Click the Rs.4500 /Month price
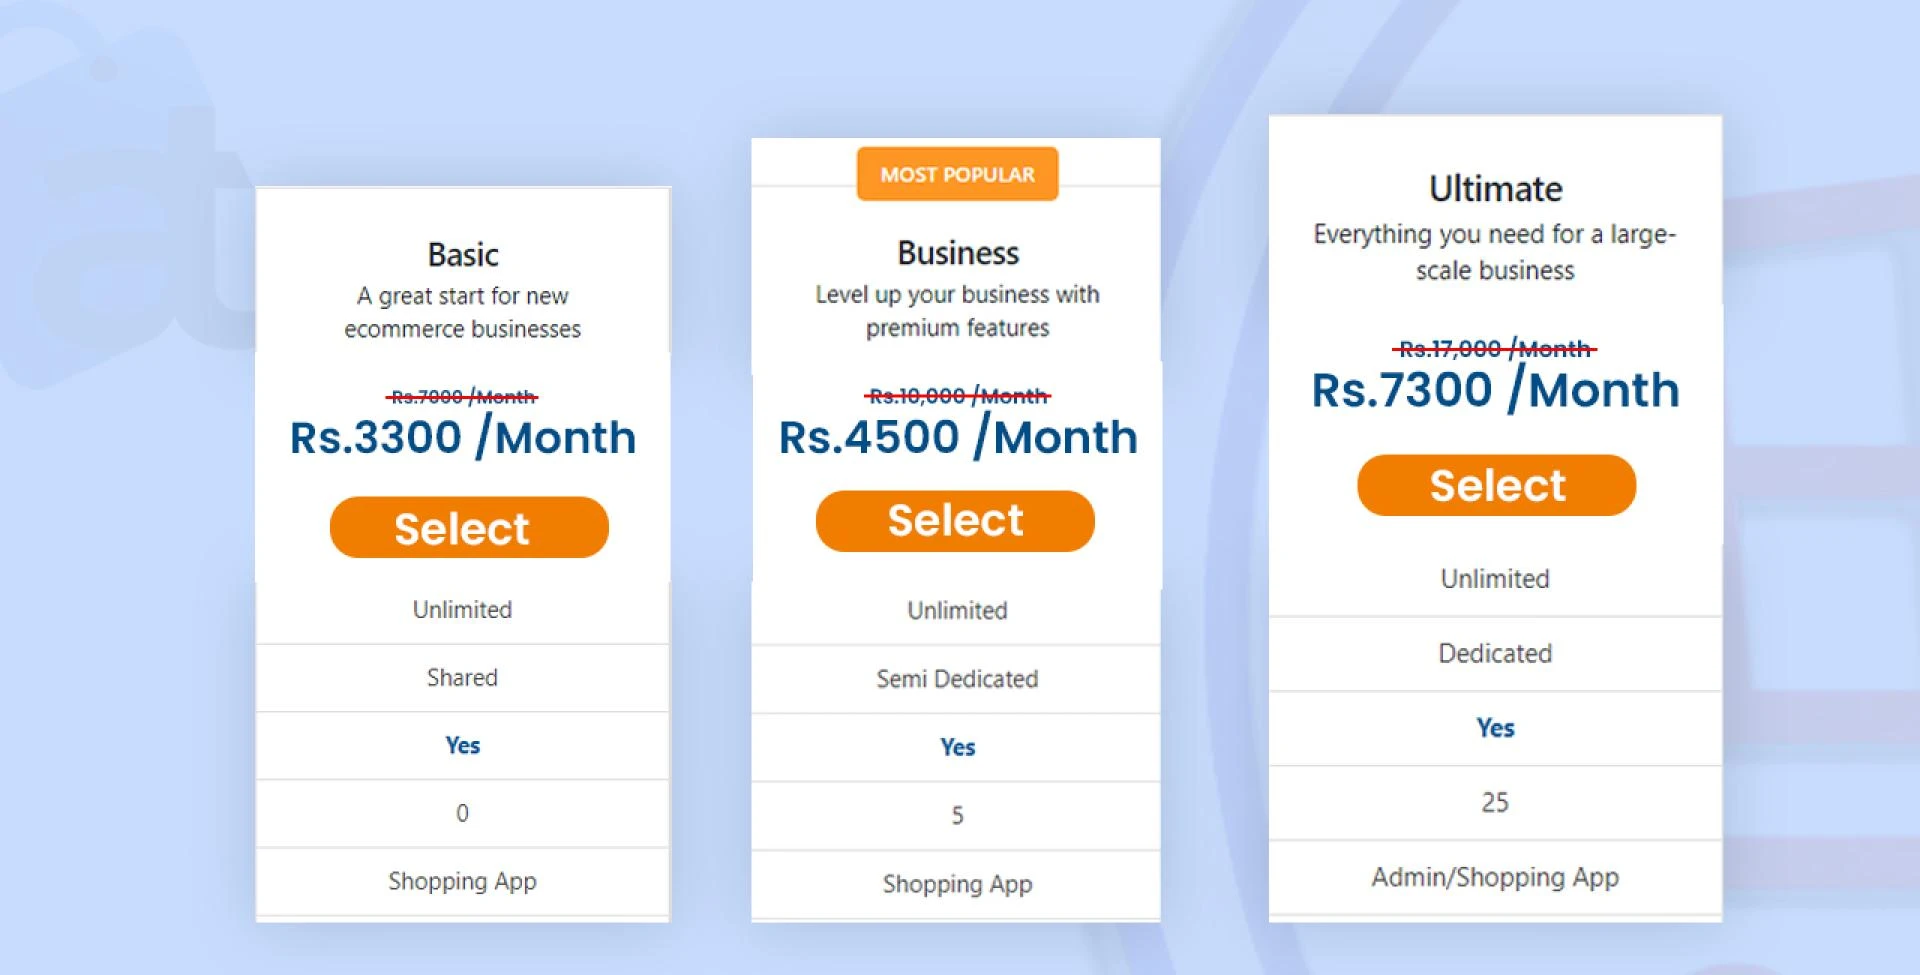Screen dimensions: 1920x975 coord(958,438)
